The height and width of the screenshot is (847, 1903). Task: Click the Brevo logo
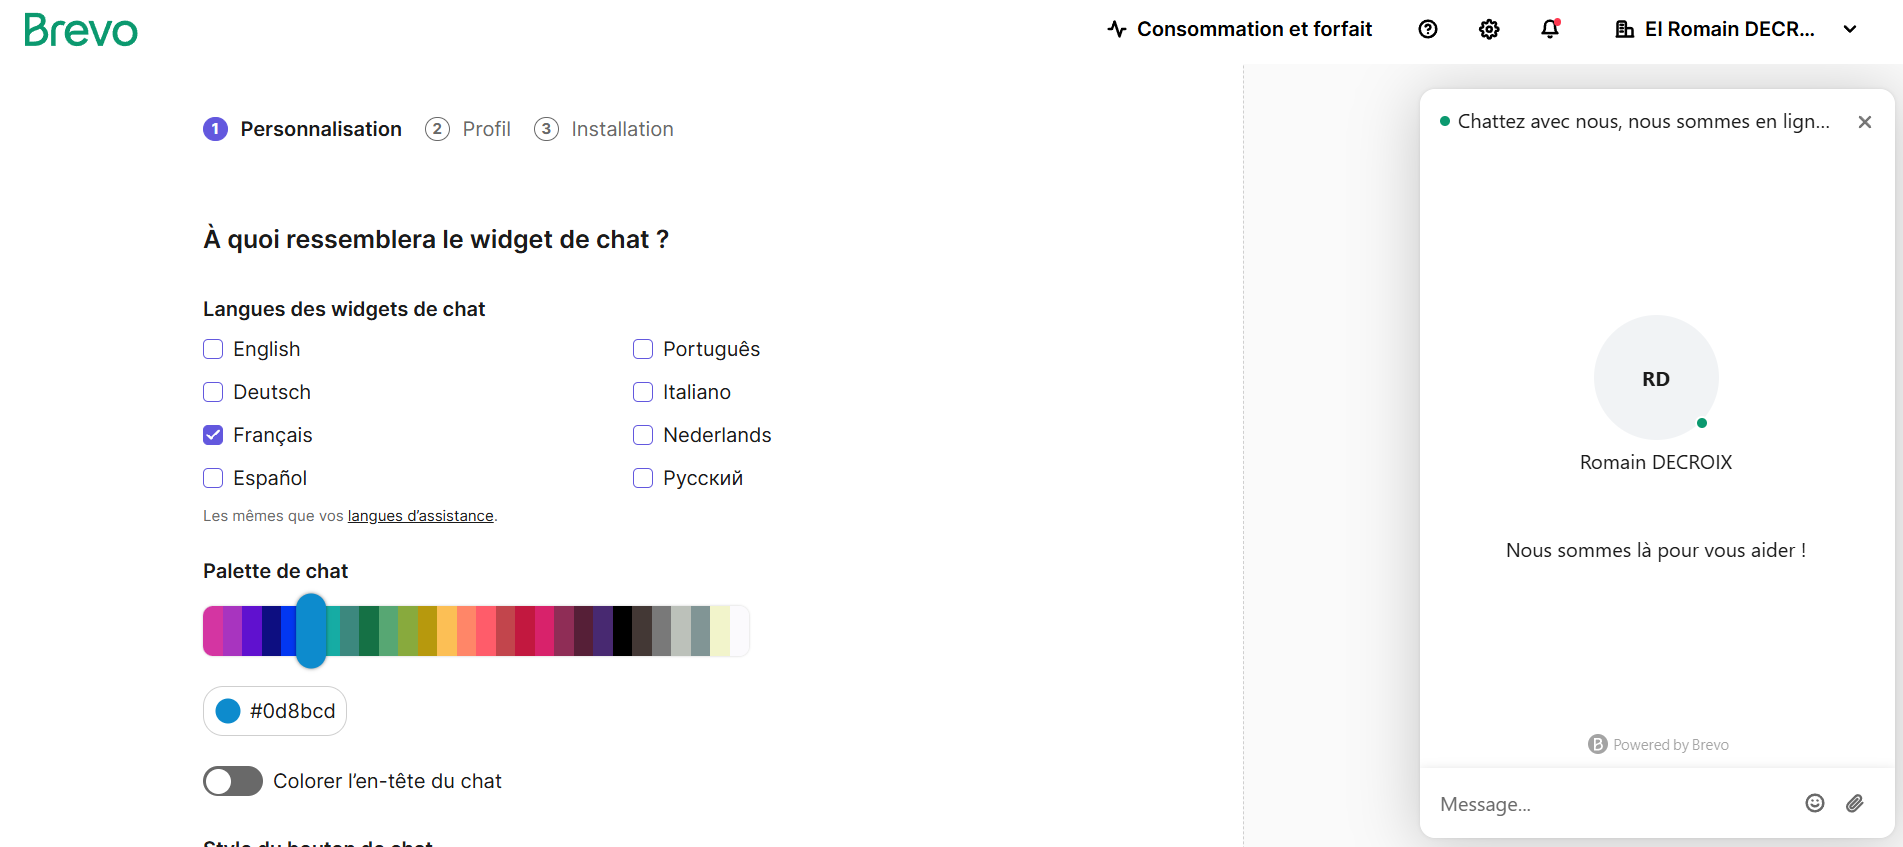[x=81, y=30]
